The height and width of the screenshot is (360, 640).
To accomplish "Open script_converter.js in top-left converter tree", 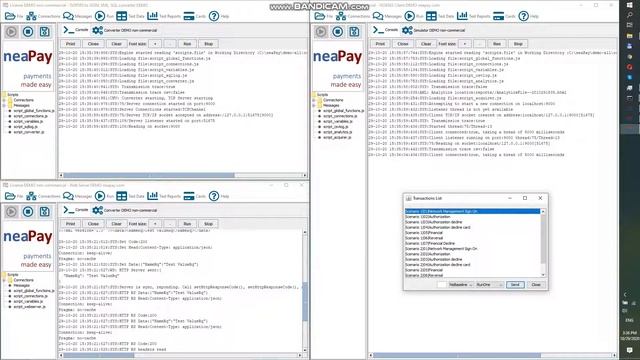I will click(x=29, y=132).
